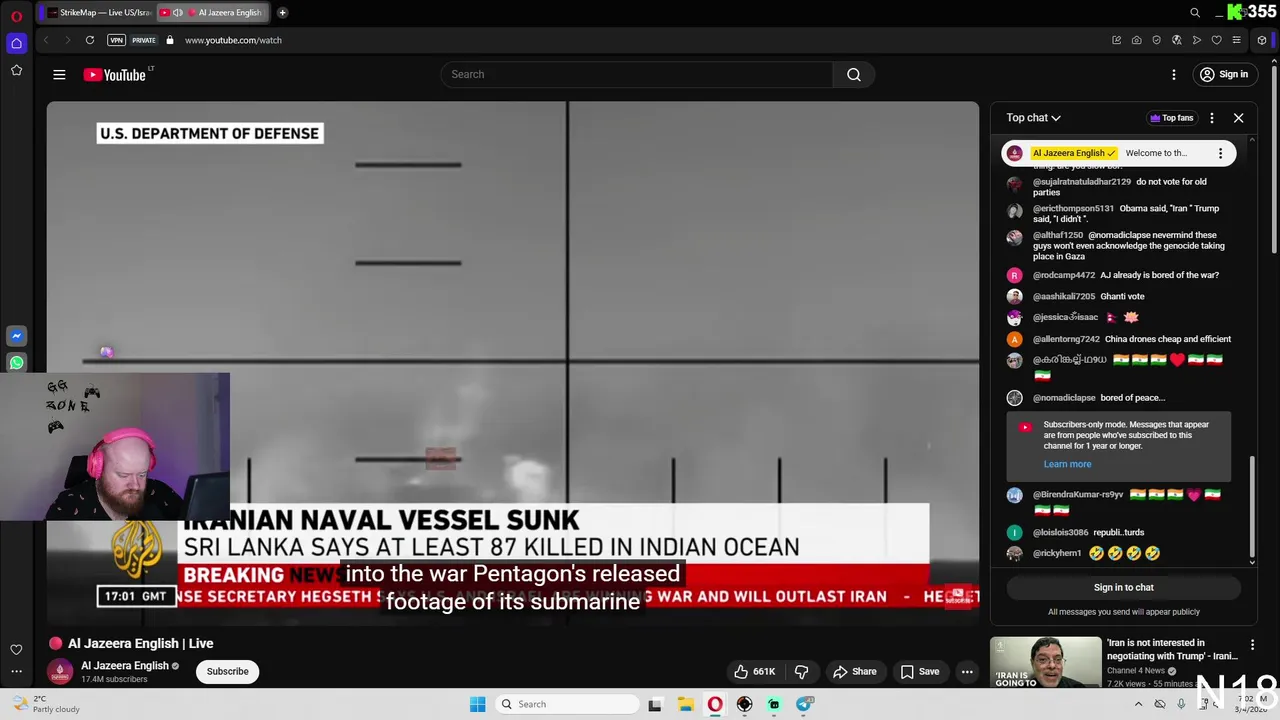Screen dimensions: 1280x720
Task: Open live chat options three dots
Action: click(1212, 118)
